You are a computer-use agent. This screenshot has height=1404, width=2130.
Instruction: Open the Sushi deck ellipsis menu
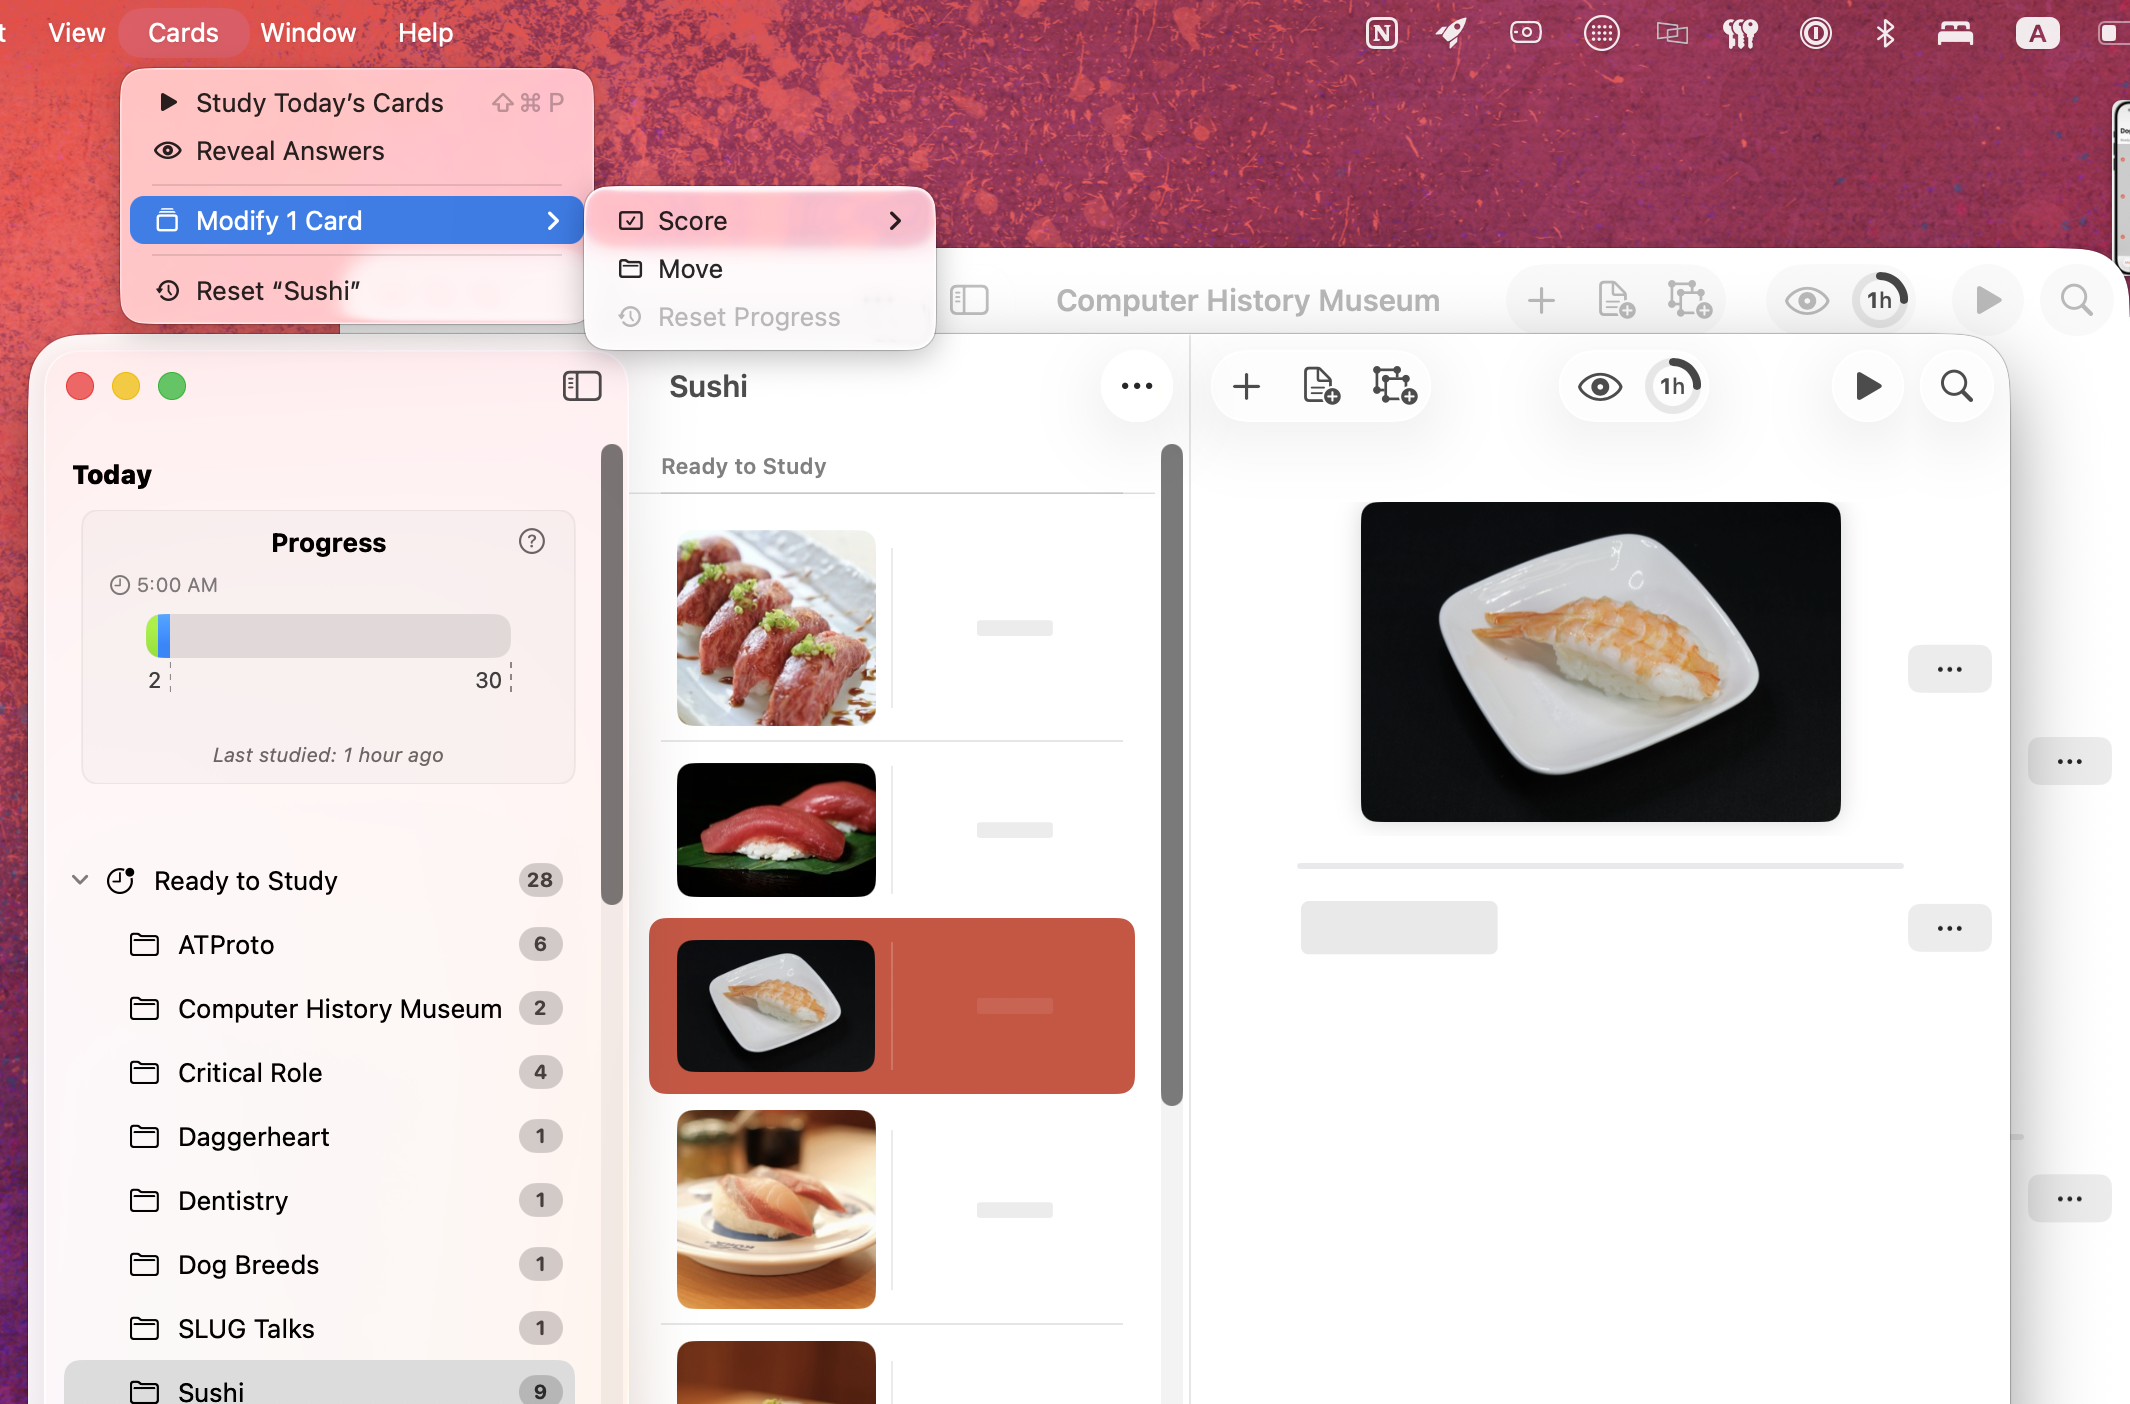pos(1136,386)
